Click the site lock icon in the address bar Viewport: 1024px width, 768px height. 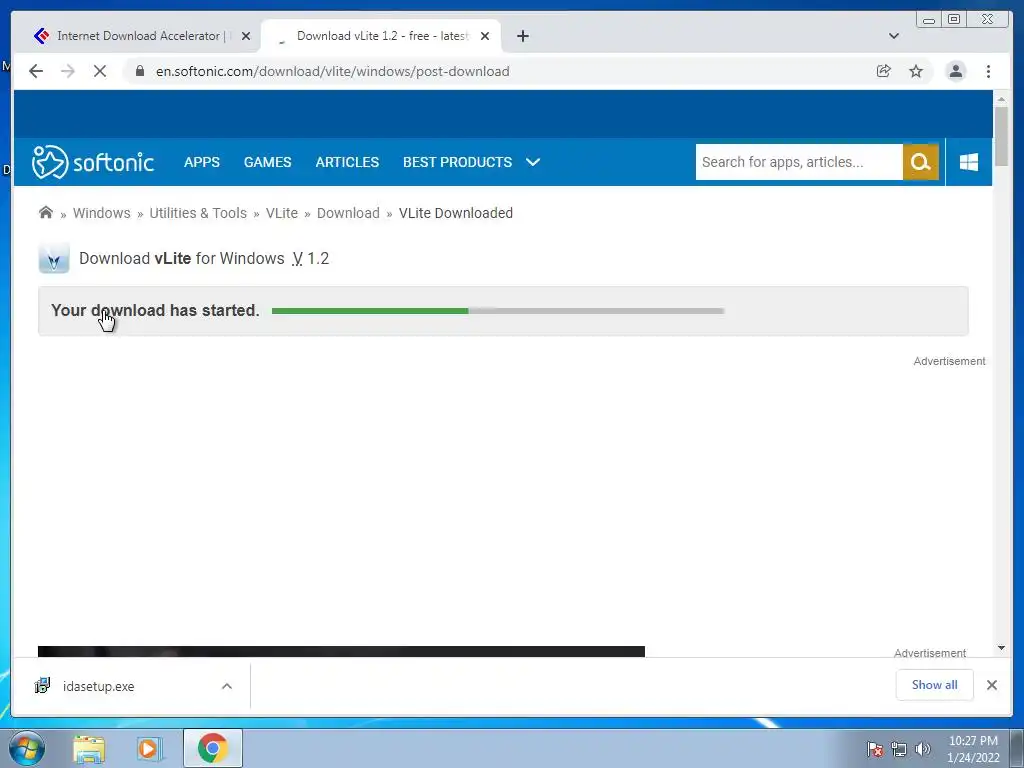(x=139, y=71)
